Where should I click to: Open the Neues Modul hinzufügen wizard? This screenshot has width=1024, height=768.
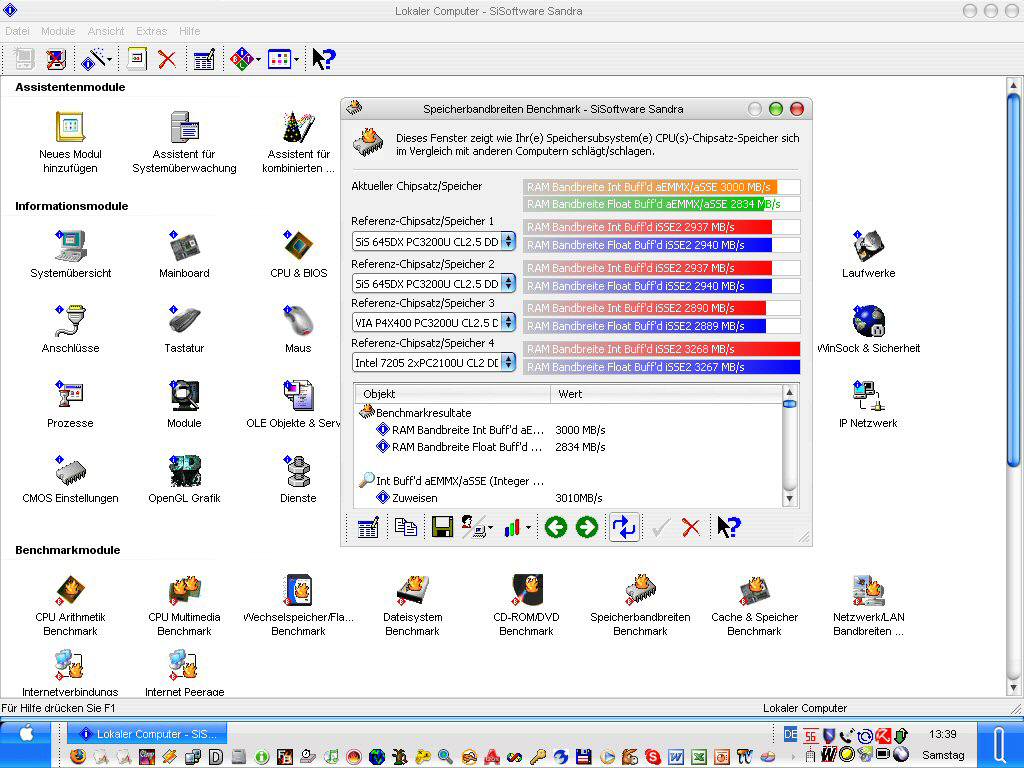(x=70, y=142)
